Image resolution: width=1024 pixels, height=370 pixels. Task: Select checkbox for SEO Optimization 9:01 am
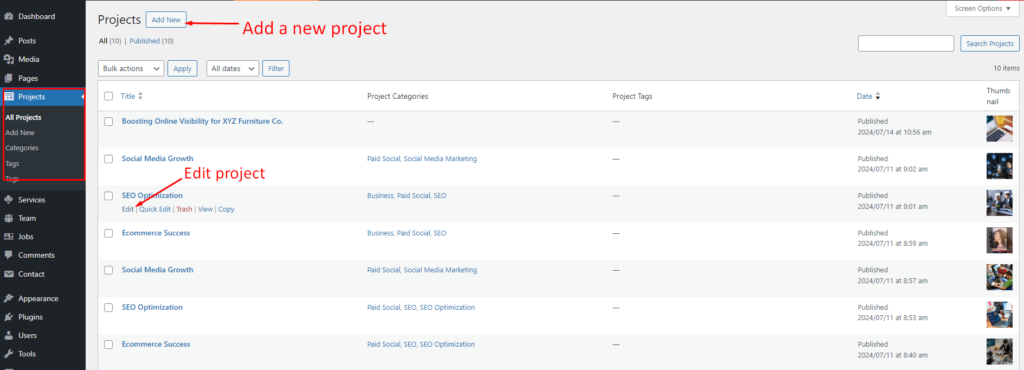(x=108, y=196)
